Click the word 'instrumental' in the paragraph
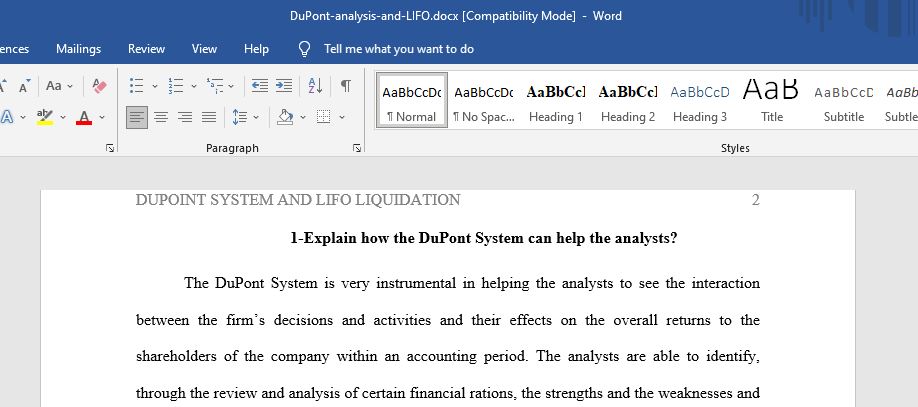Screen dimensions: 918x407 [x=416, y=283]
